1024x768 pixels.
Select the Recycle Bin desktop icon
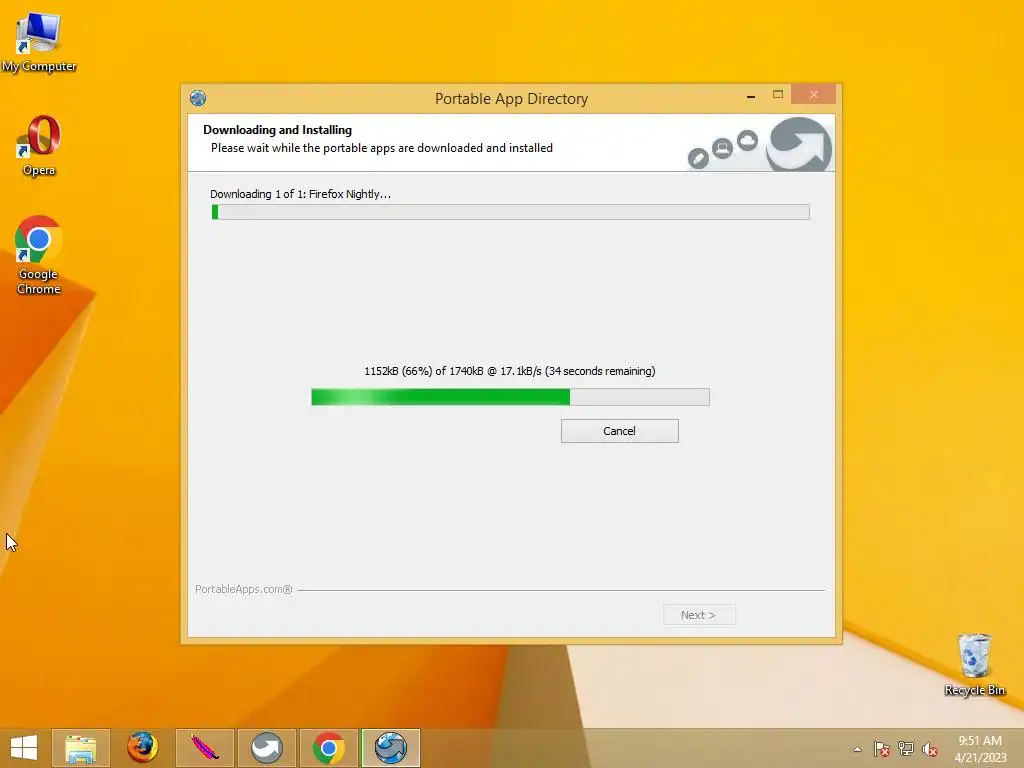pos(974,665)
